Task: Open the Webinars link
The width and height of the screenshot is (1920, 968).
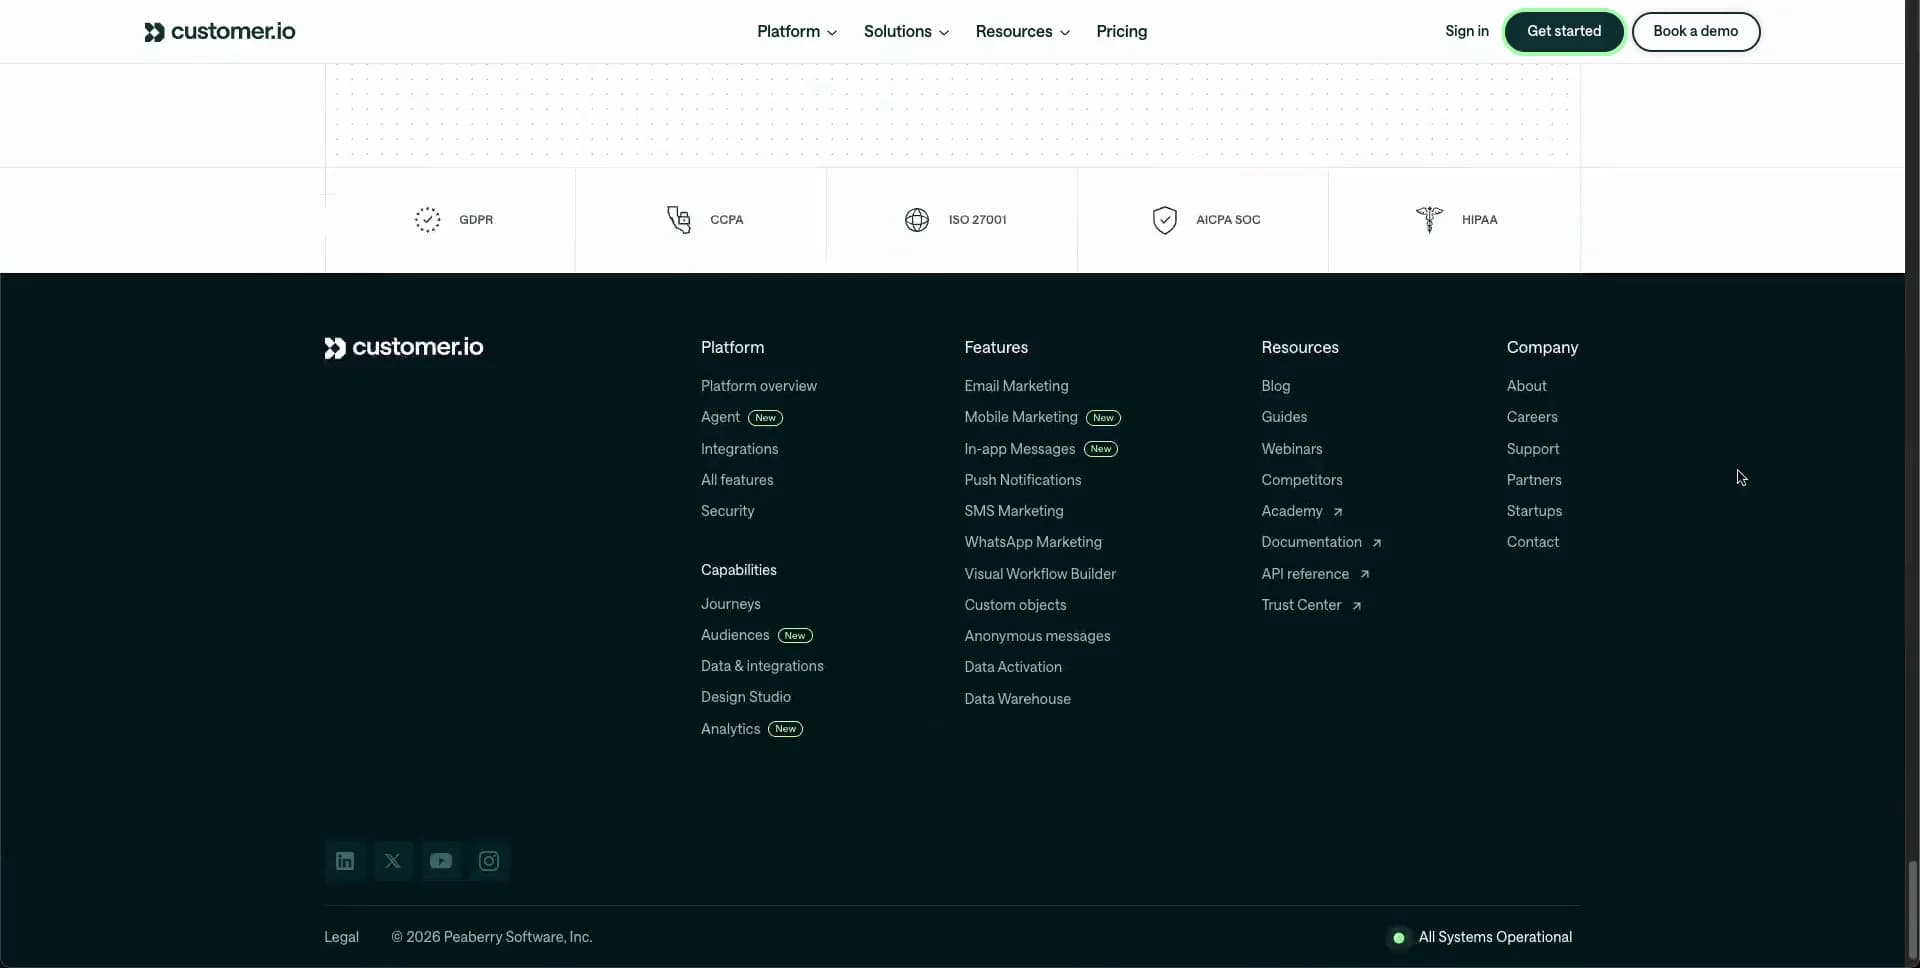Action: [x=1292, y=449]
